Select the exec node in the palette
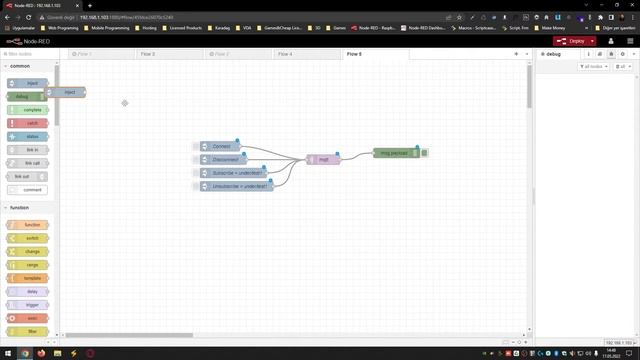This screenshot has width=640, height=360. [27, 318]
